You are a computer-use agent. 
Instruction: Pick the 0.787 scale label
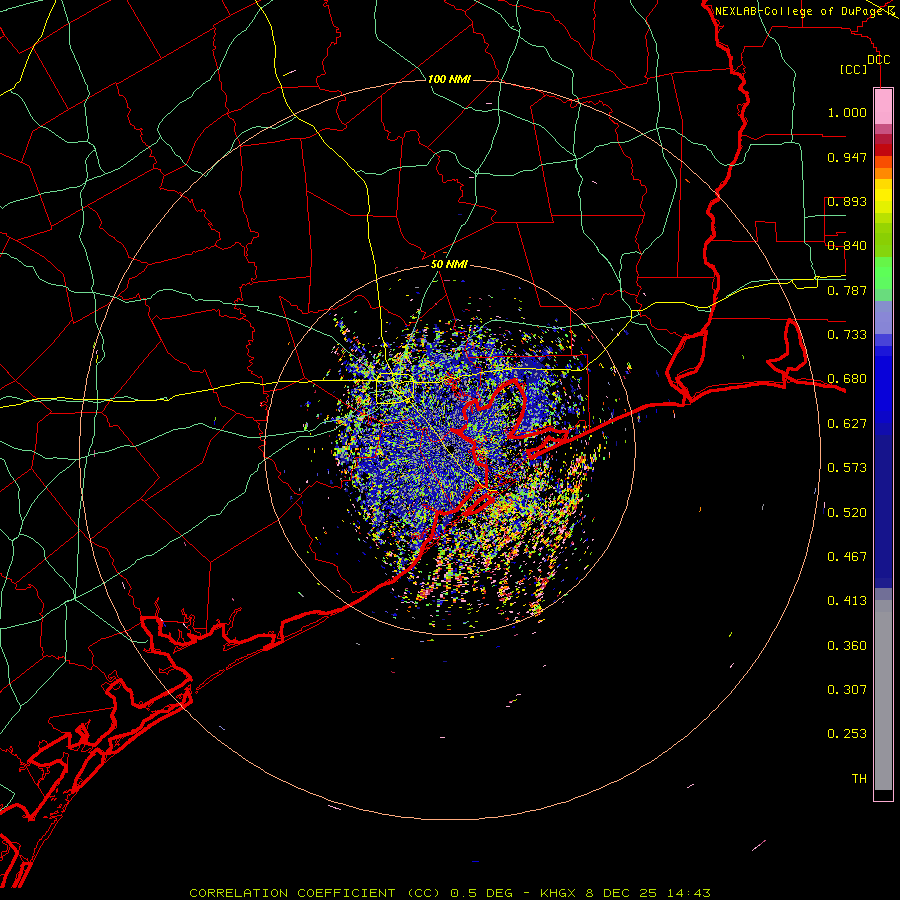tap(847, 290)
